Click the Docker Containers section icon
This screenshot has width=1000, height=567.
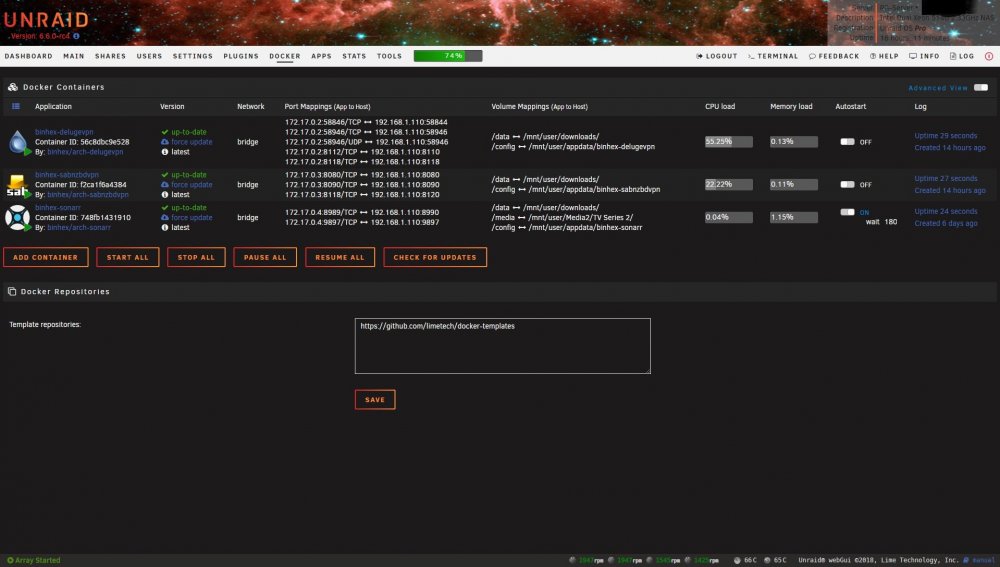click(13, 87)
